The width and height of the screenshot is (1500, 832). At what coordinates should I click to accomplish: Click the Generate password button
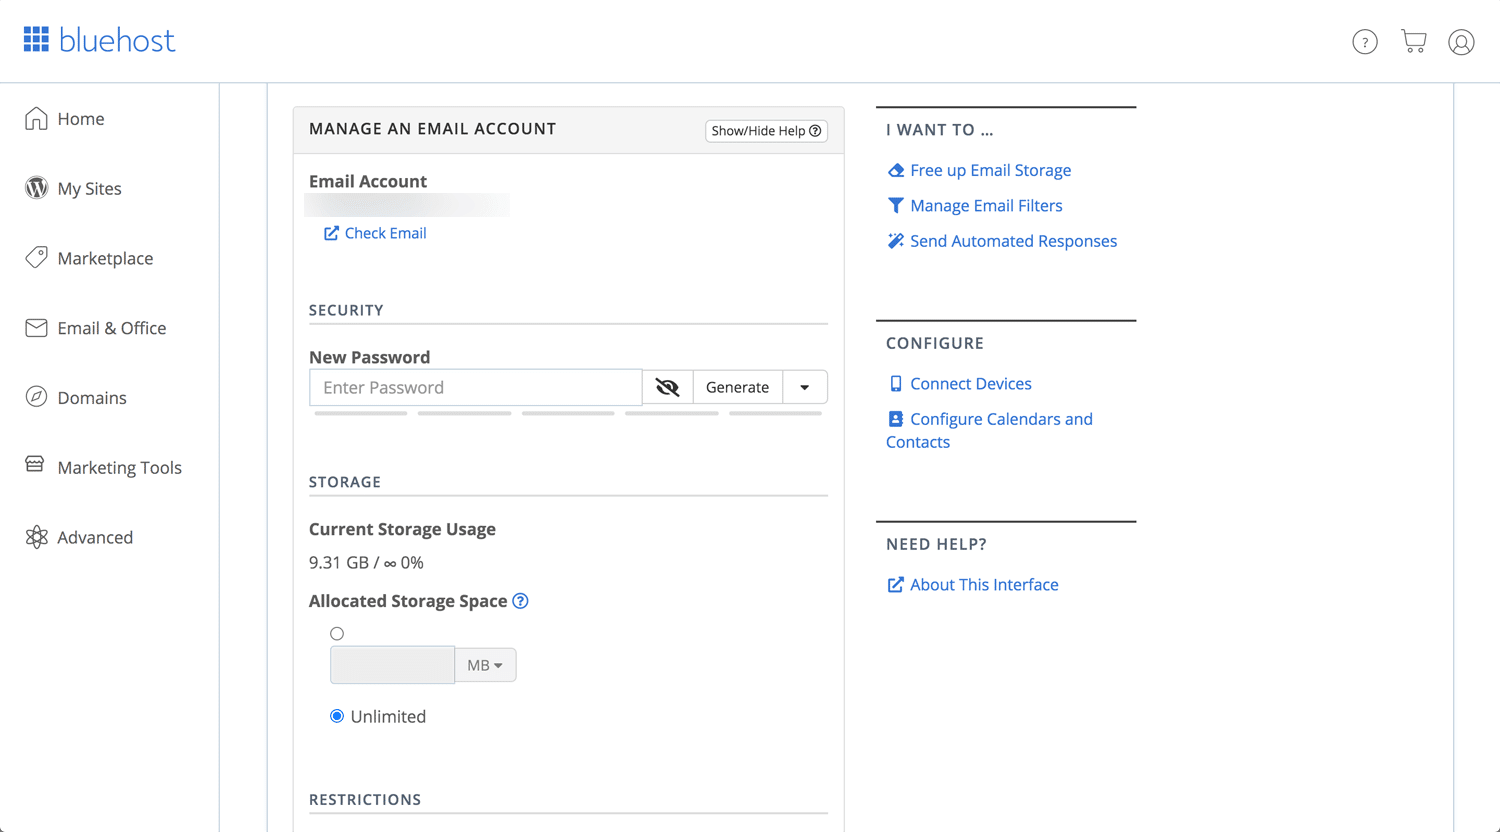[x=737, y=387]
